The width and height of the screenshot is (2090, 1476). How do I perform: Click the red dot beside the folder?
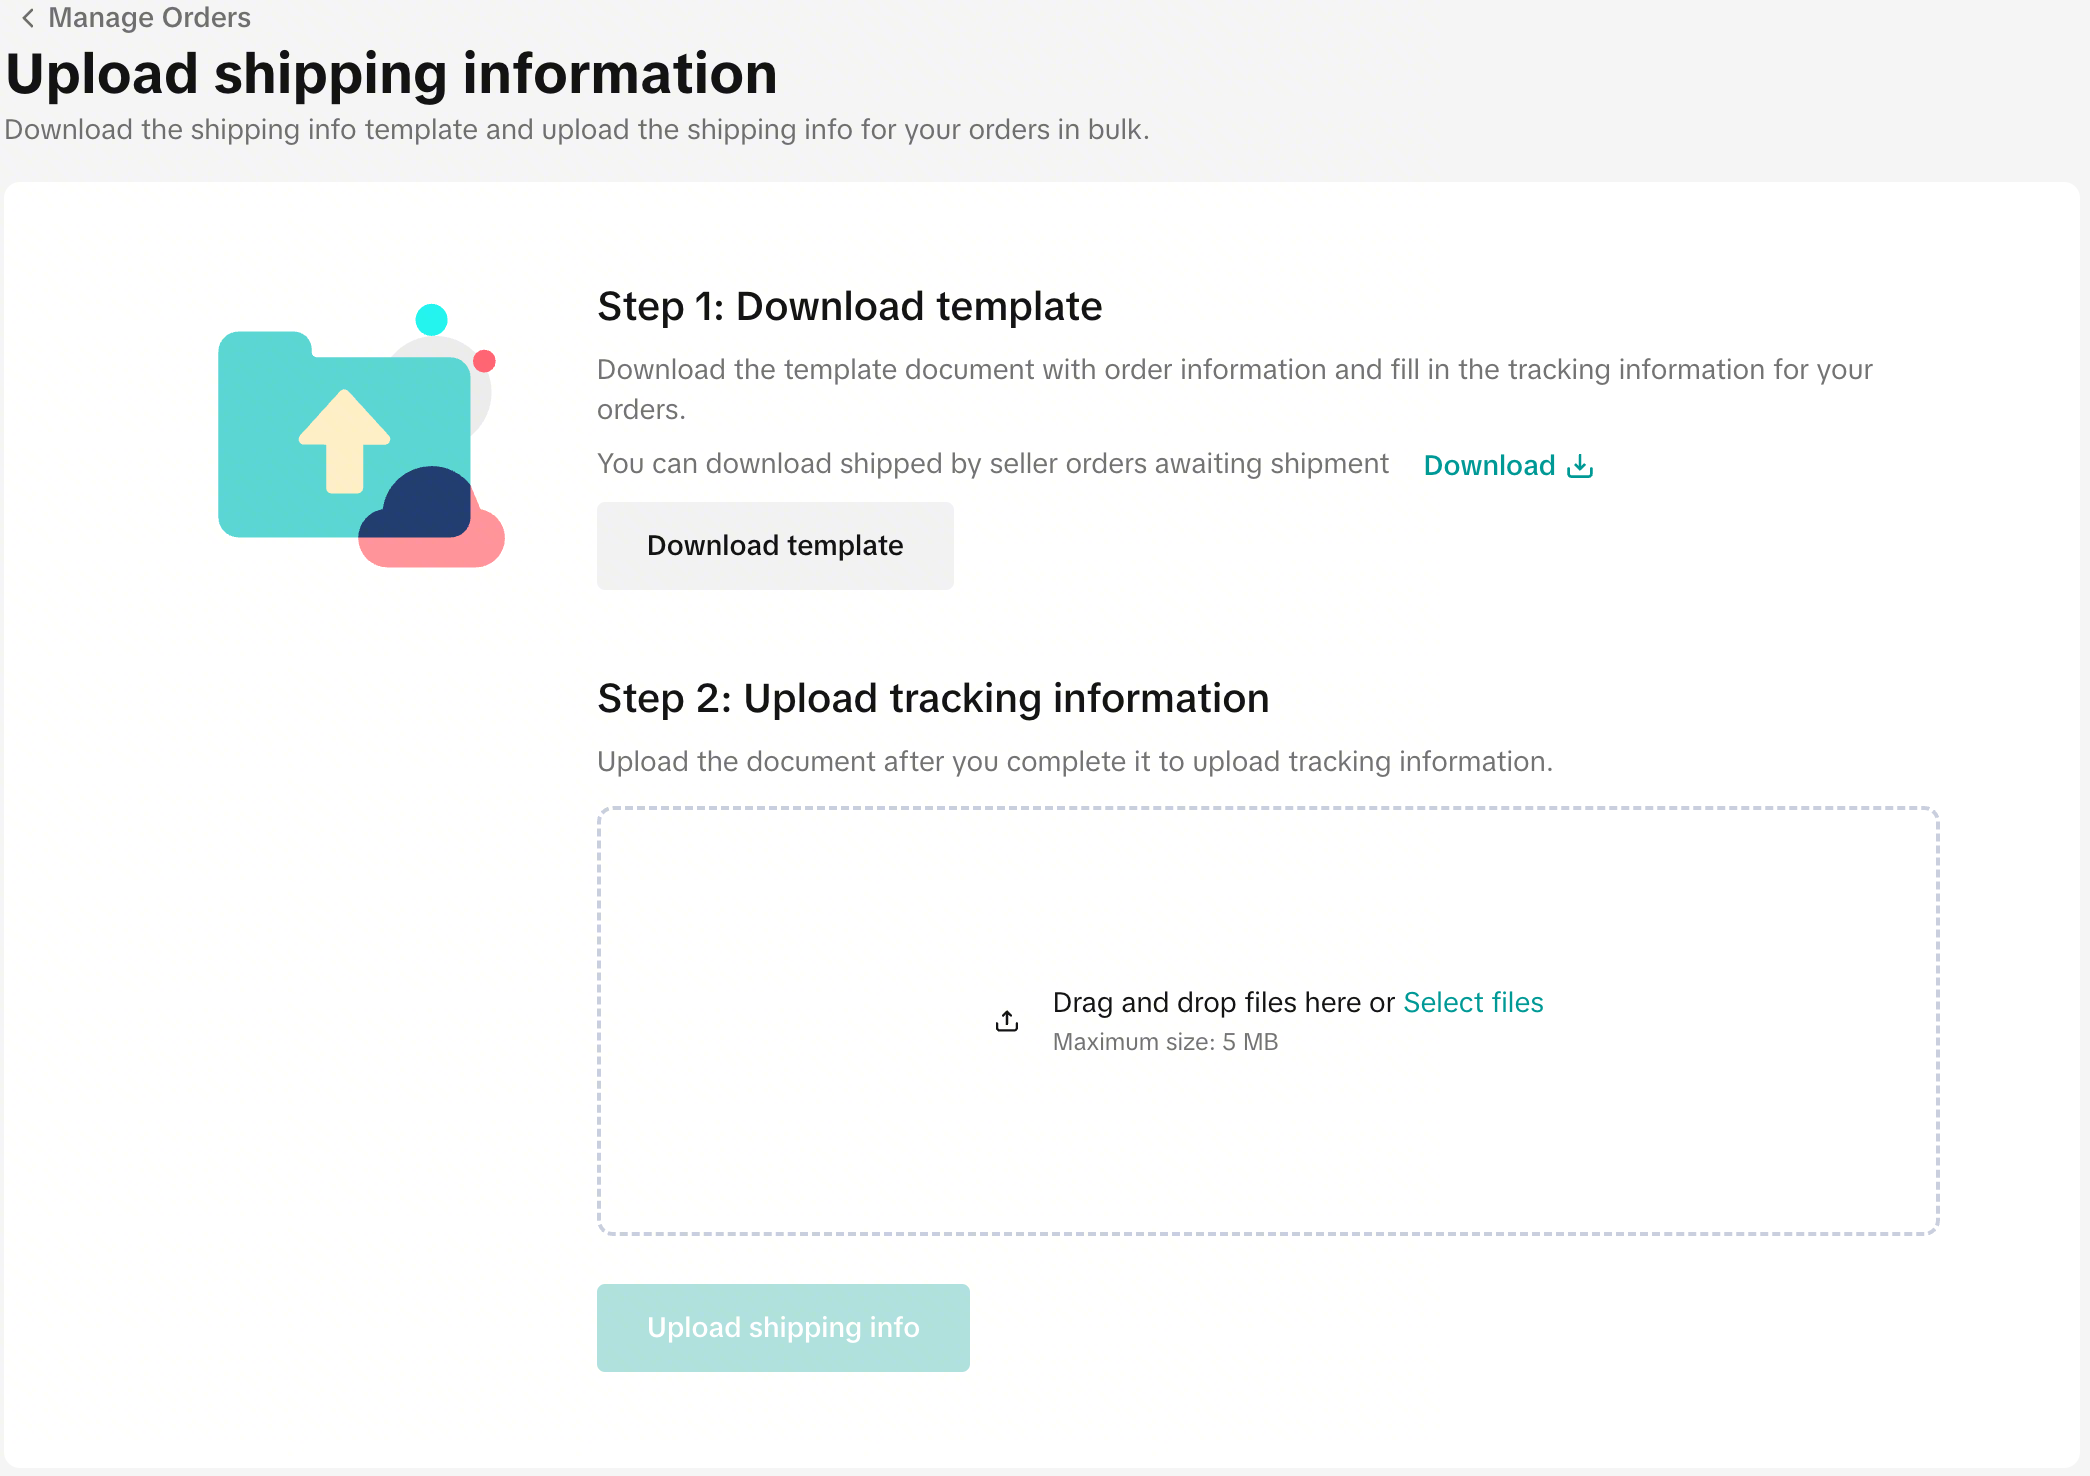485,361
